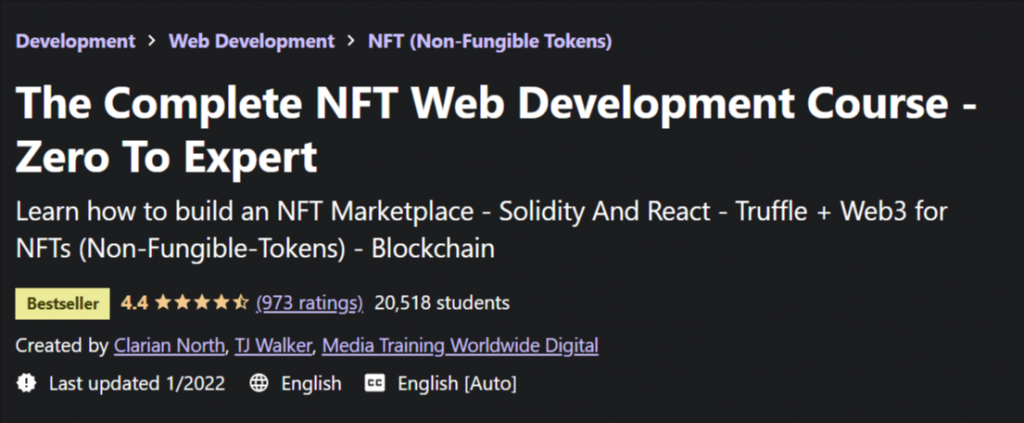This screenshot has width=1024, height=423.
Task: Click the last updated alert badge icon
Action: pos(26,383)
